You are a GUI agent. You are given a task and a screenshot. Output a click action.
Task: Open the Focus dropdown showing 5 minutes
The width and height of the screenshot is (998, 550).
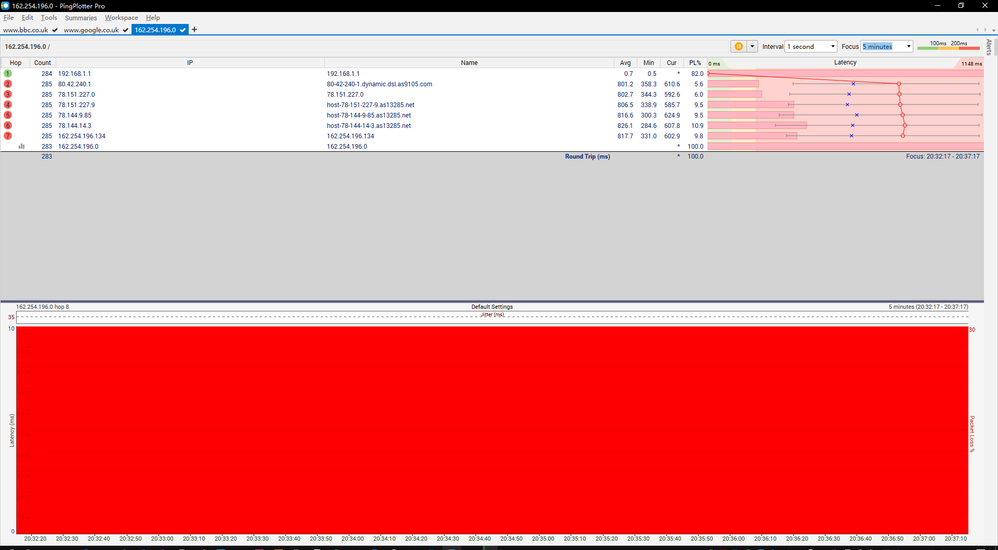point(887,46)
